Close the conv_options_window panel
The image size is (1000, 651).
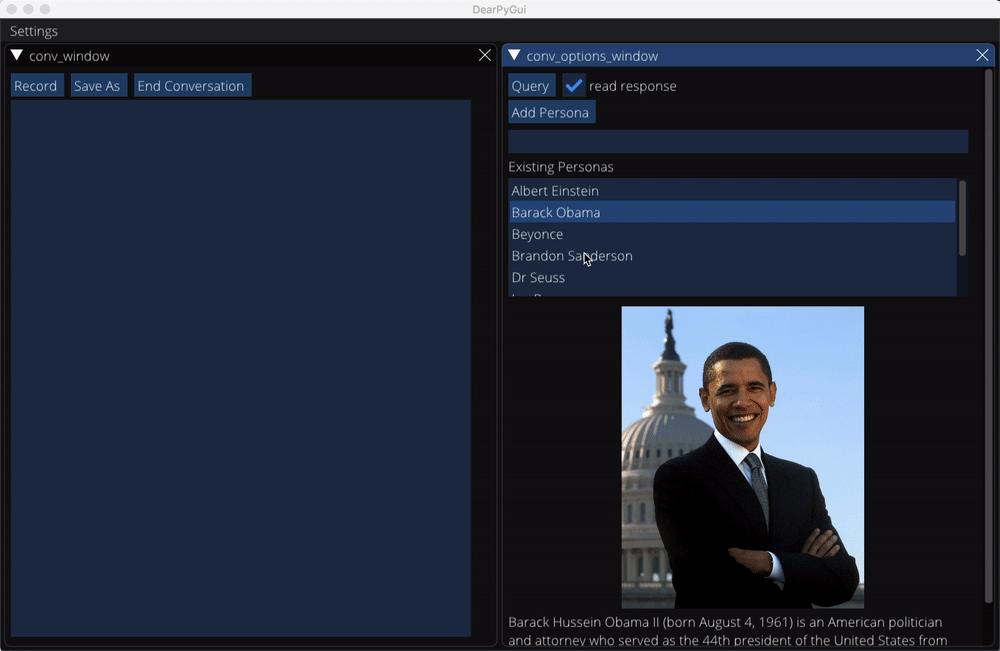[982, 56]
